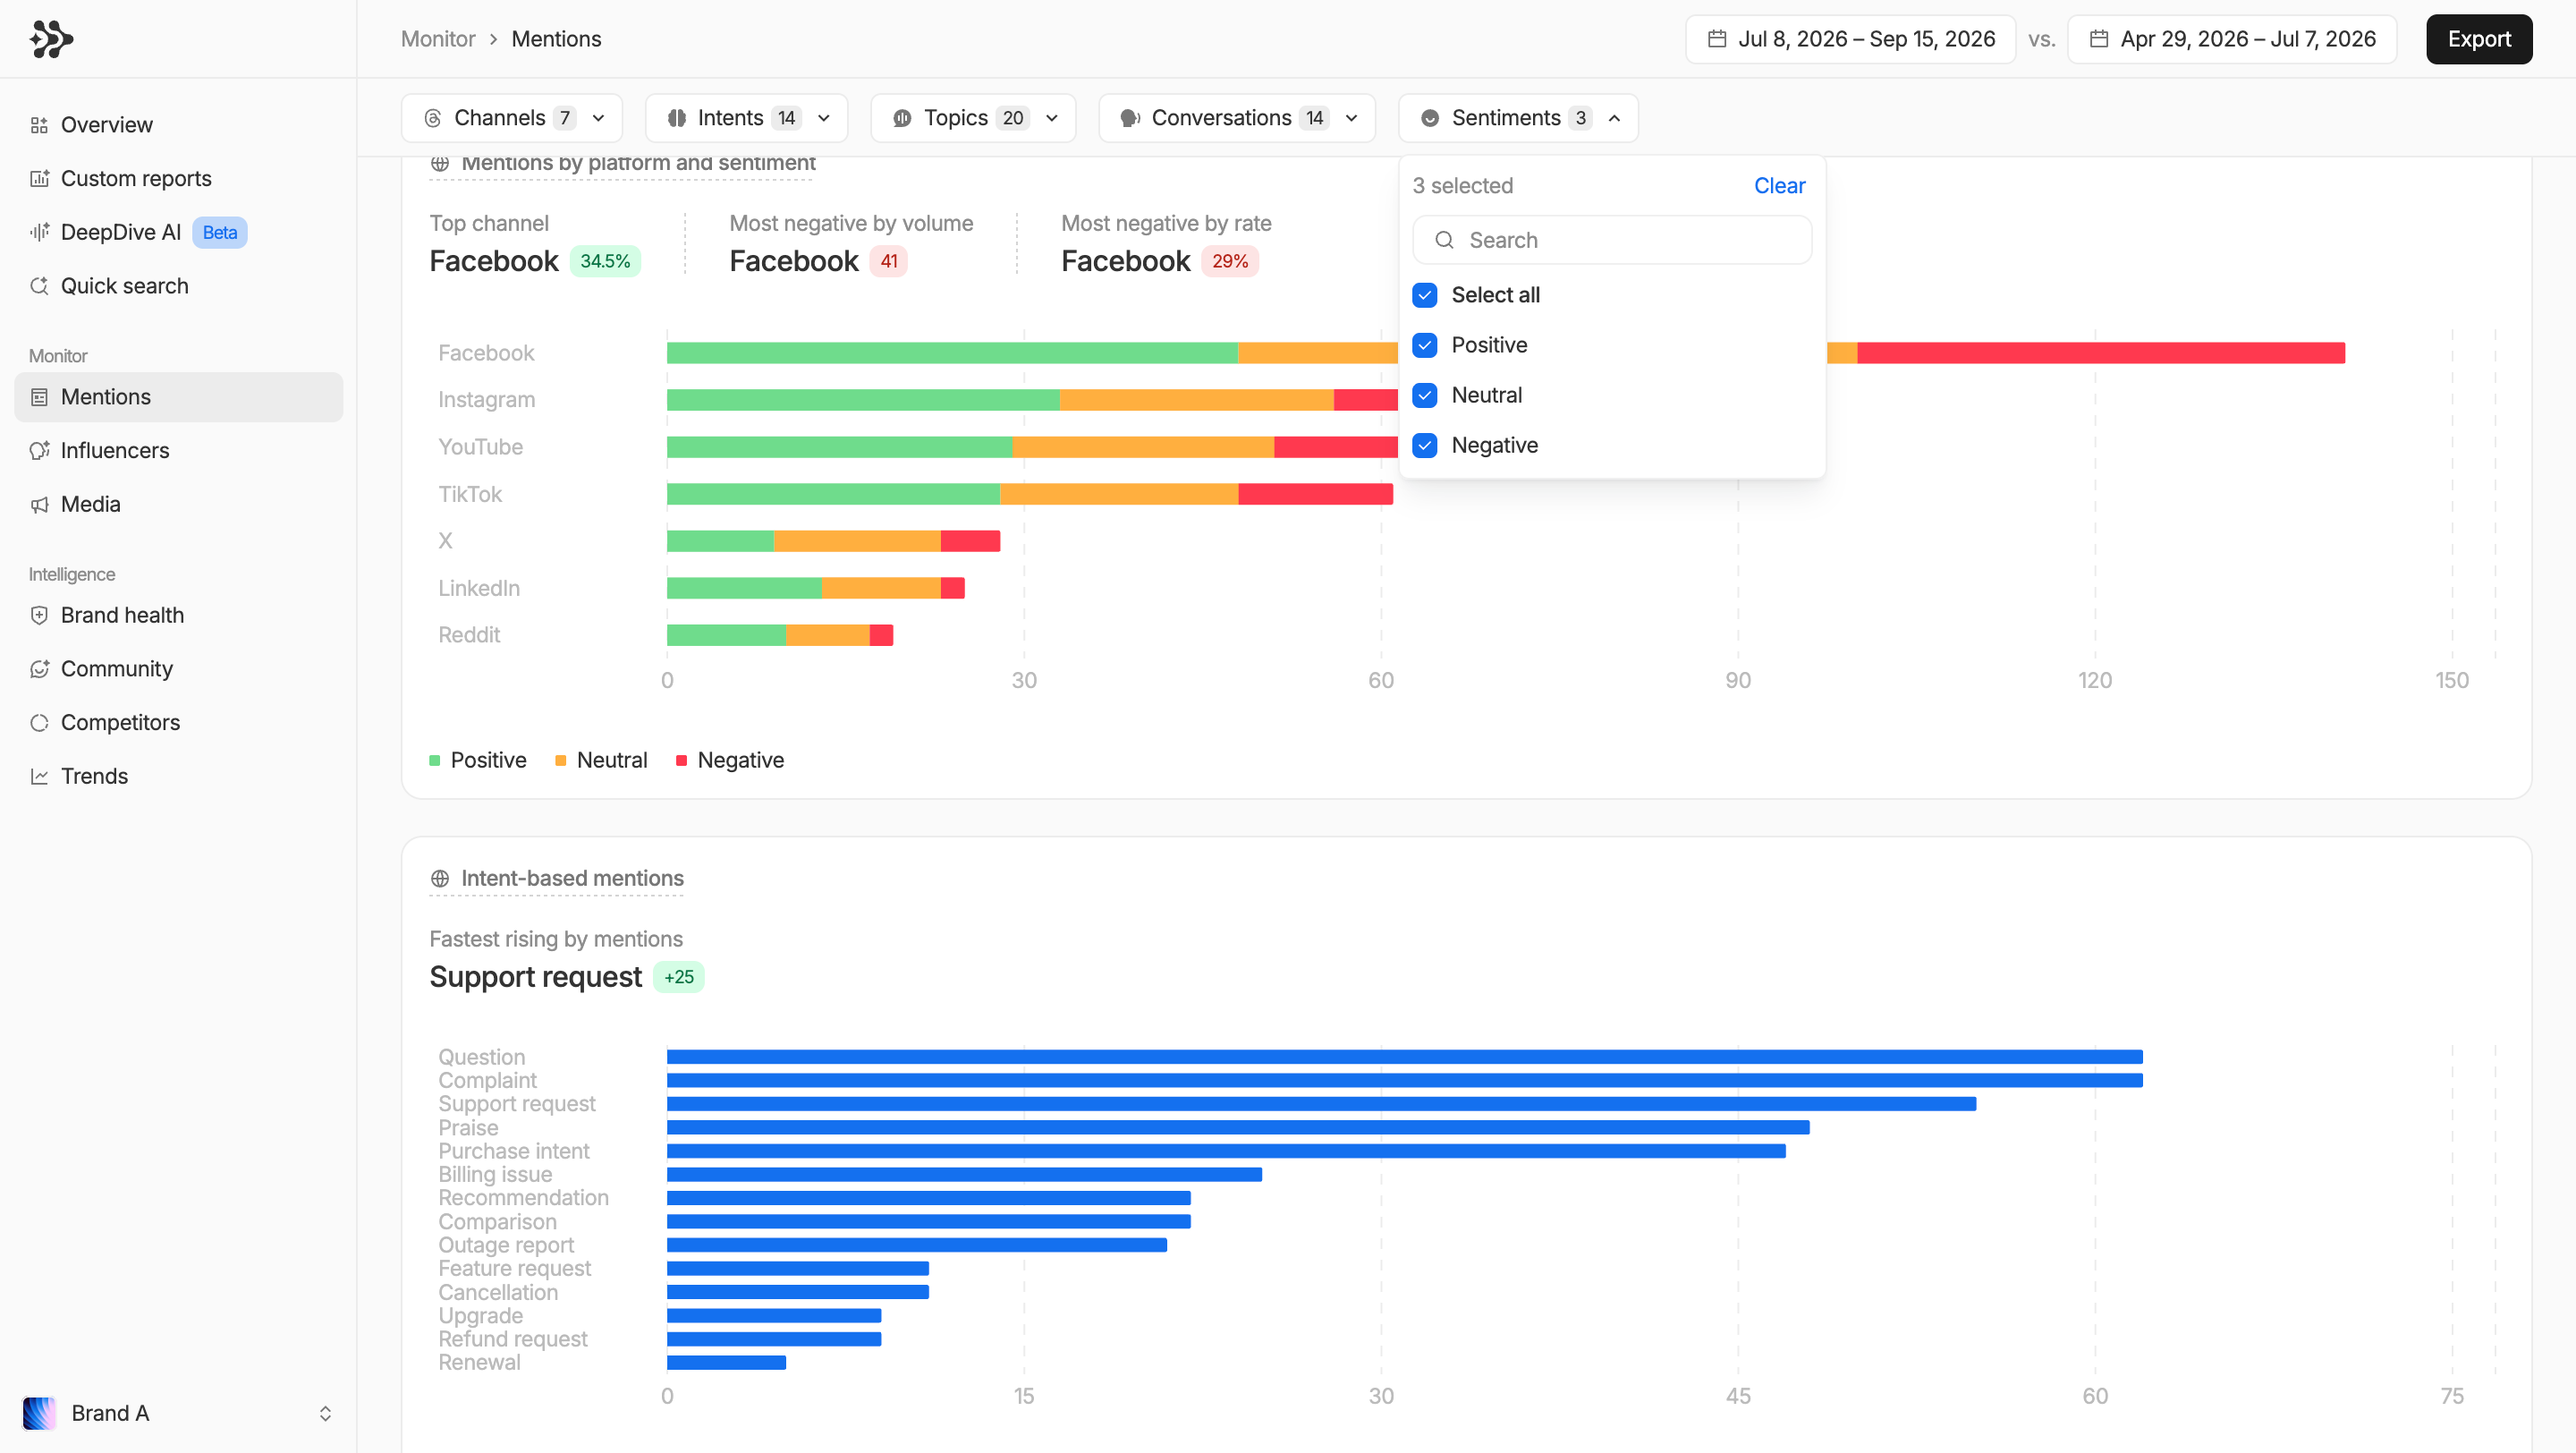Viewport: 2576px width, 1453px height.
Task: Open the Jul 8 – Sep 15 date picker
Action: point(1850,39)
